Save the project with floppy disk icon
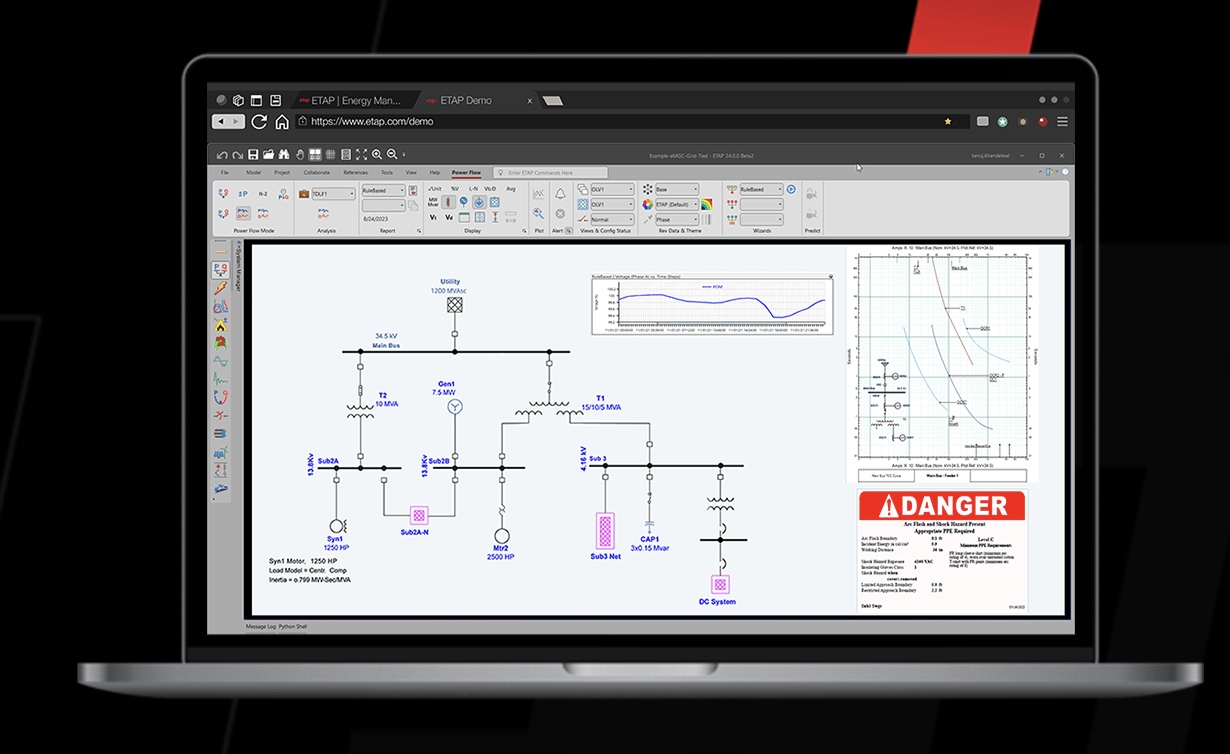The height and width of the screenshot is (754, 1230). click(x=253, y=154)
